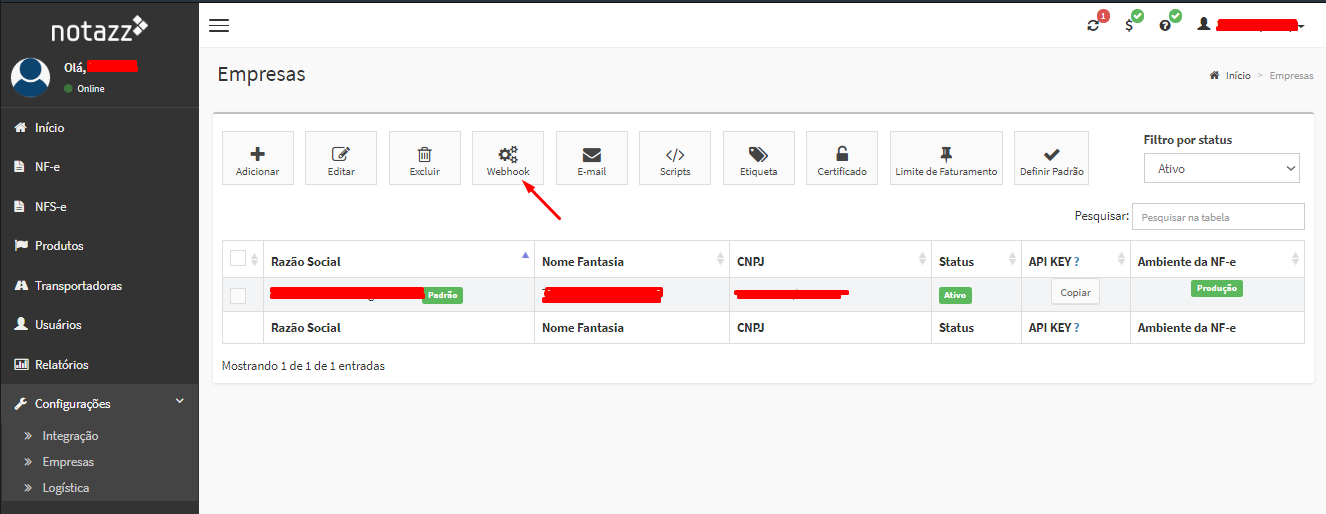This screenshot has width=1326, height=514.
Task: Open Empresas submenu item
Action: pos(68,462)
